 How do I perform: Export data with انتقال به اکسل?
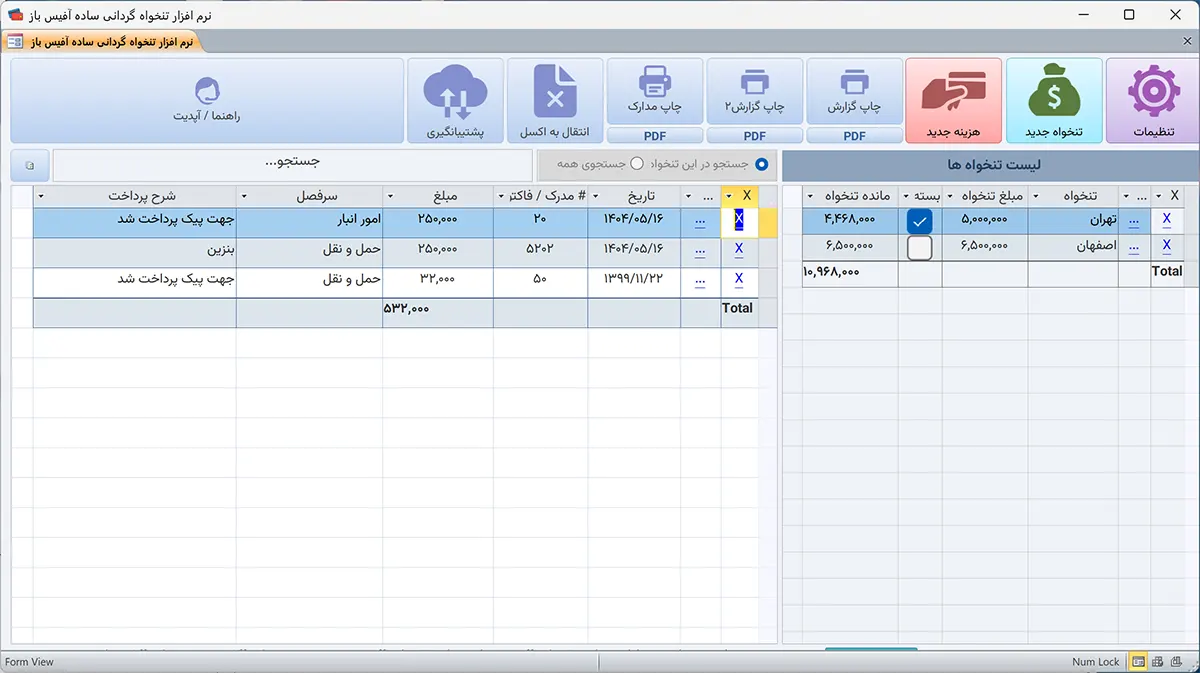(x=555, y=100)
